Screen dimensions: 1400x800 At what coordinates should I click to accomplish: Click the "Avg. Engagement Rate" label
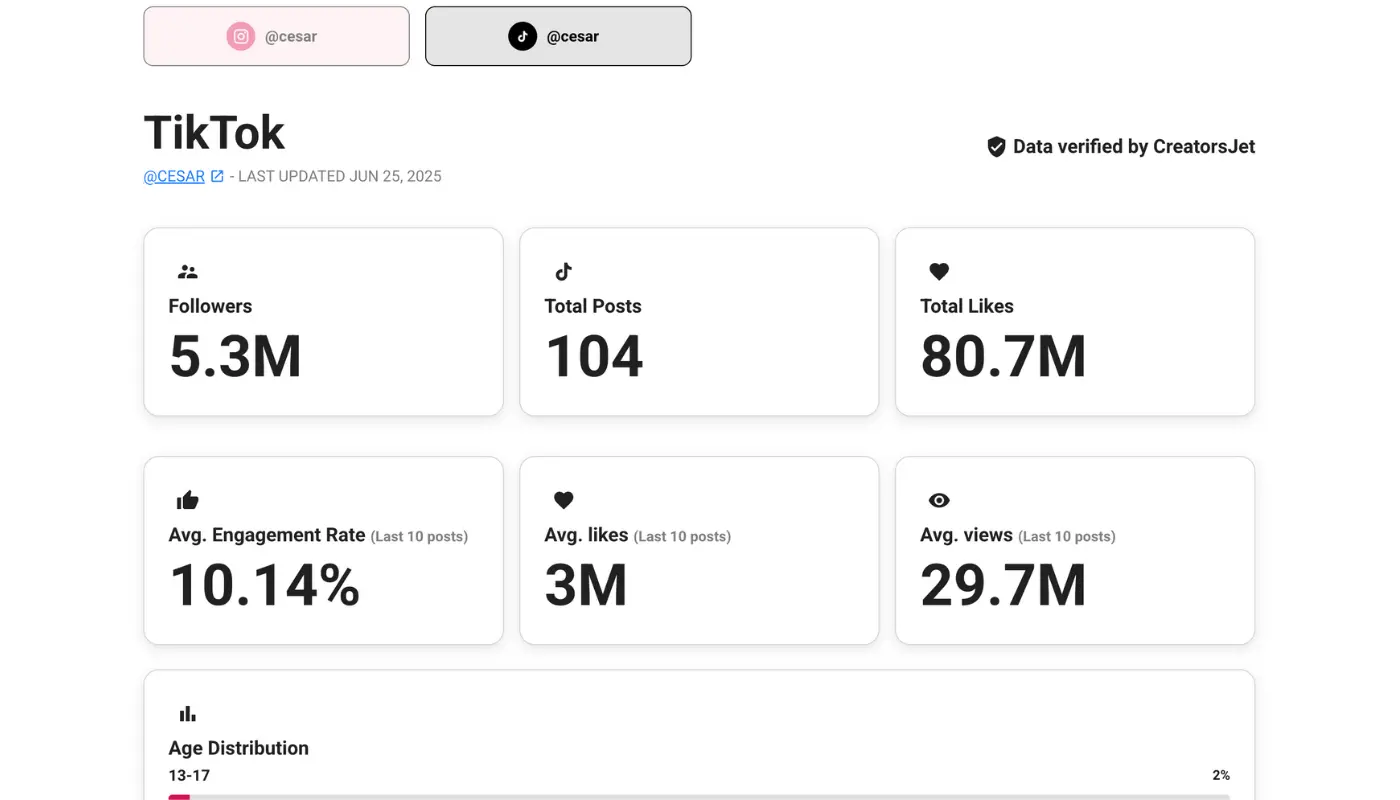(x=267, y=535)
